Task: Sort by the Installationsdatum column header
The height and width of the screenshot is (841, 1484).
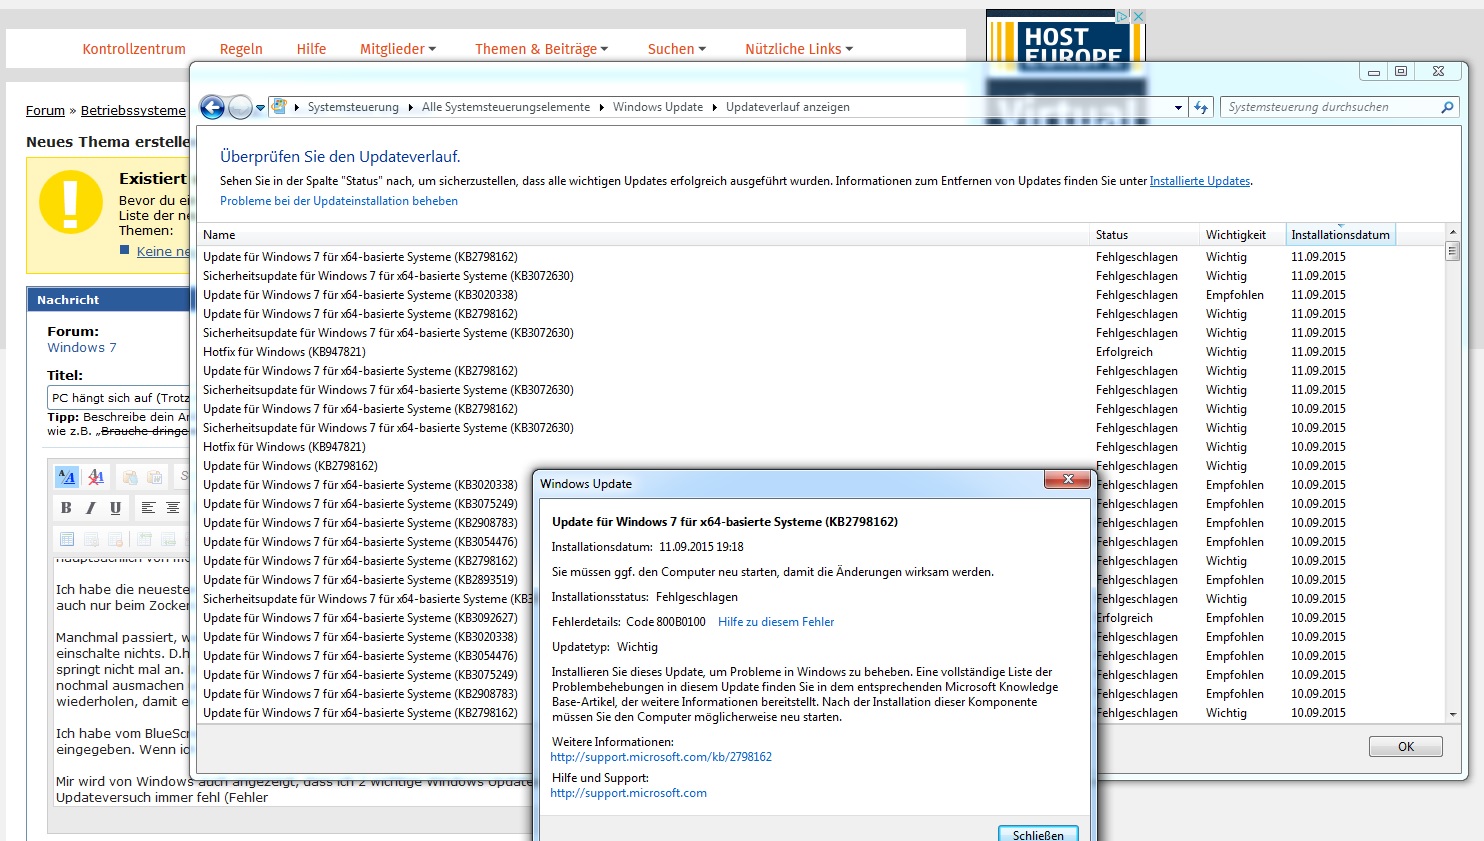Action: click(x=1340, y=235)
